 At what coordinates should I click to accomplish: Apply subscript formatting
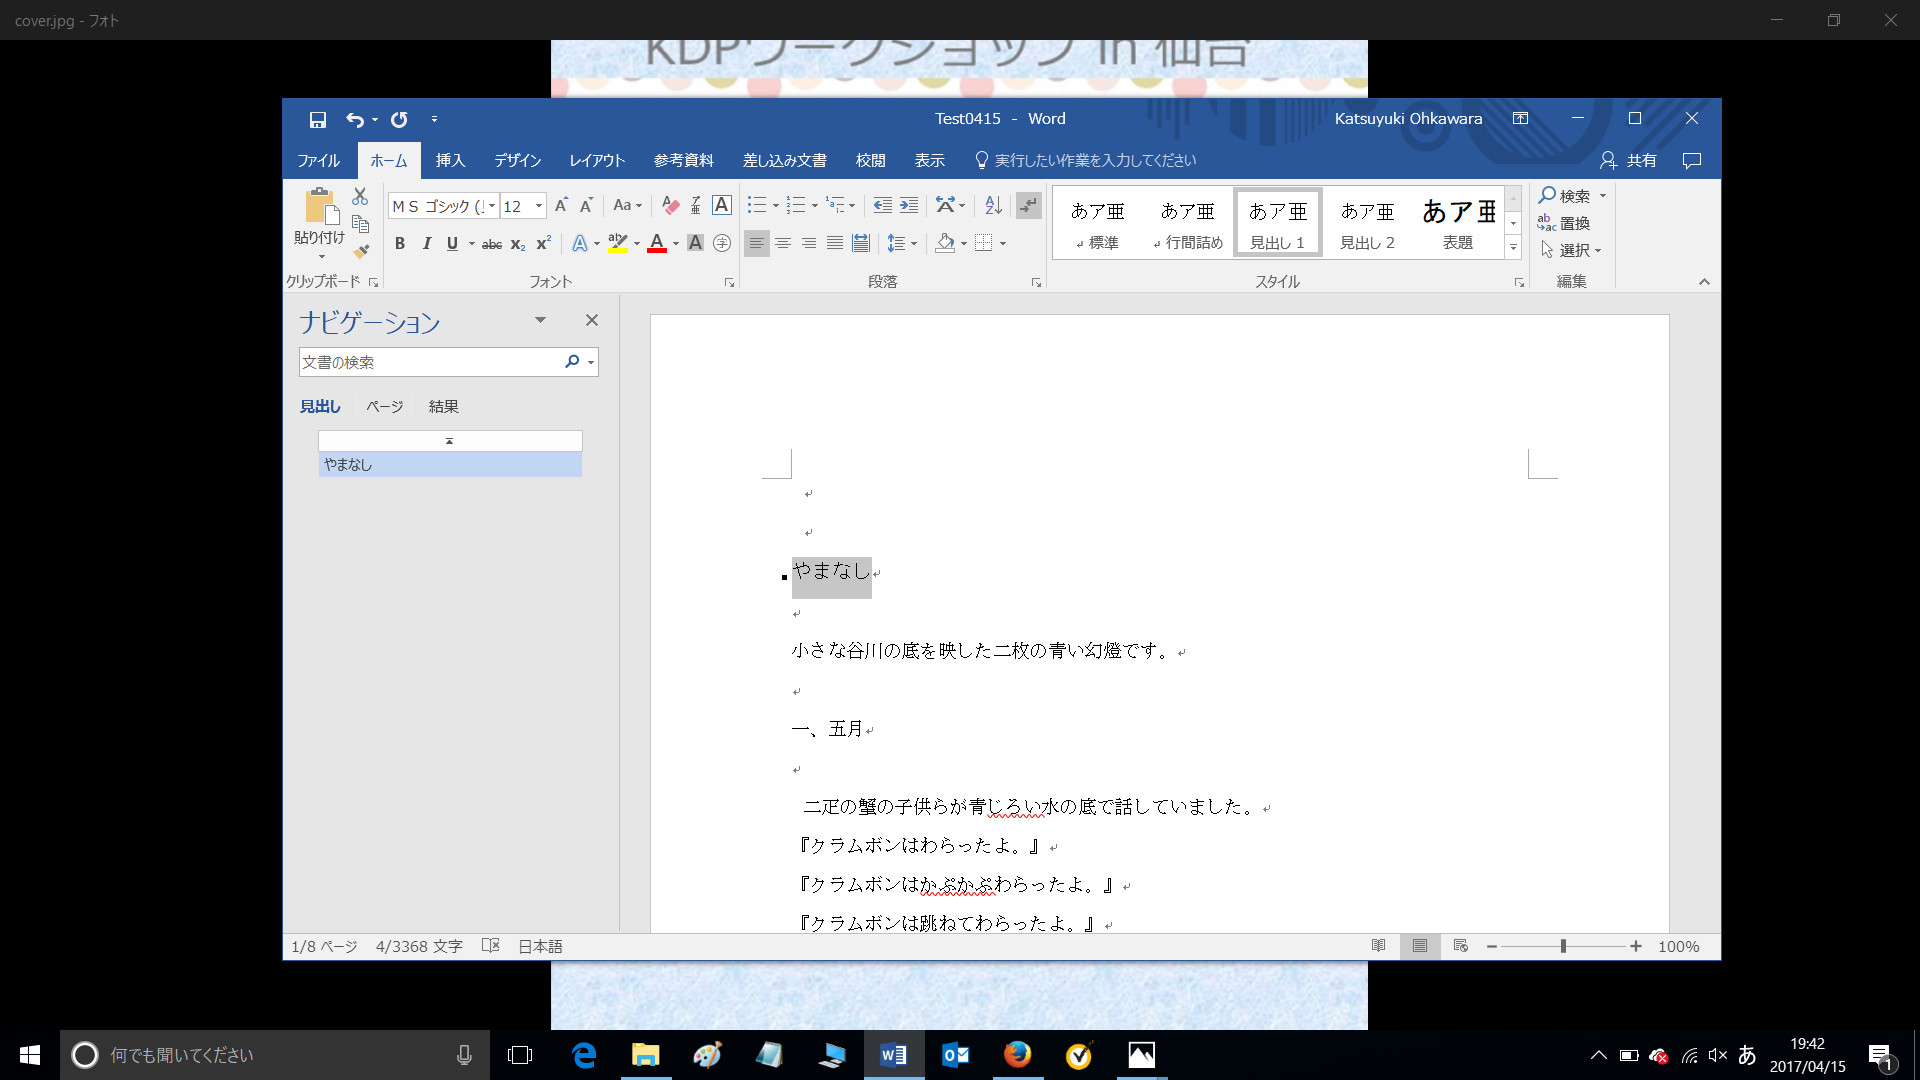[x=517, y=243]
